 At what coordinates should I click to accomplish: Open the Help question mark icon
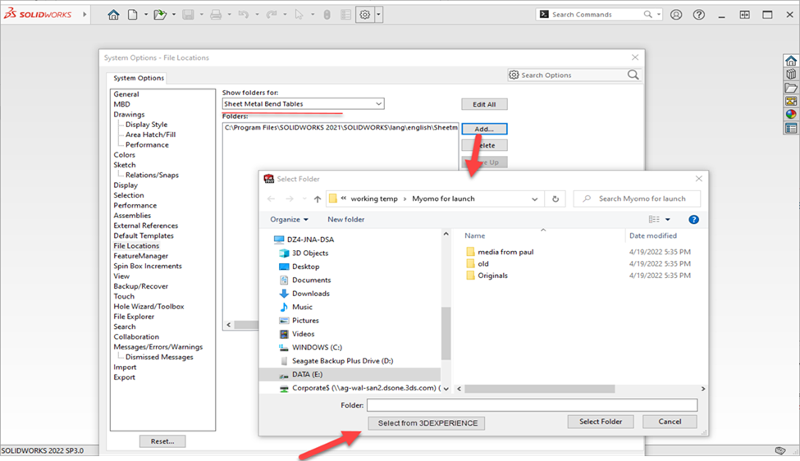(699, 15)
